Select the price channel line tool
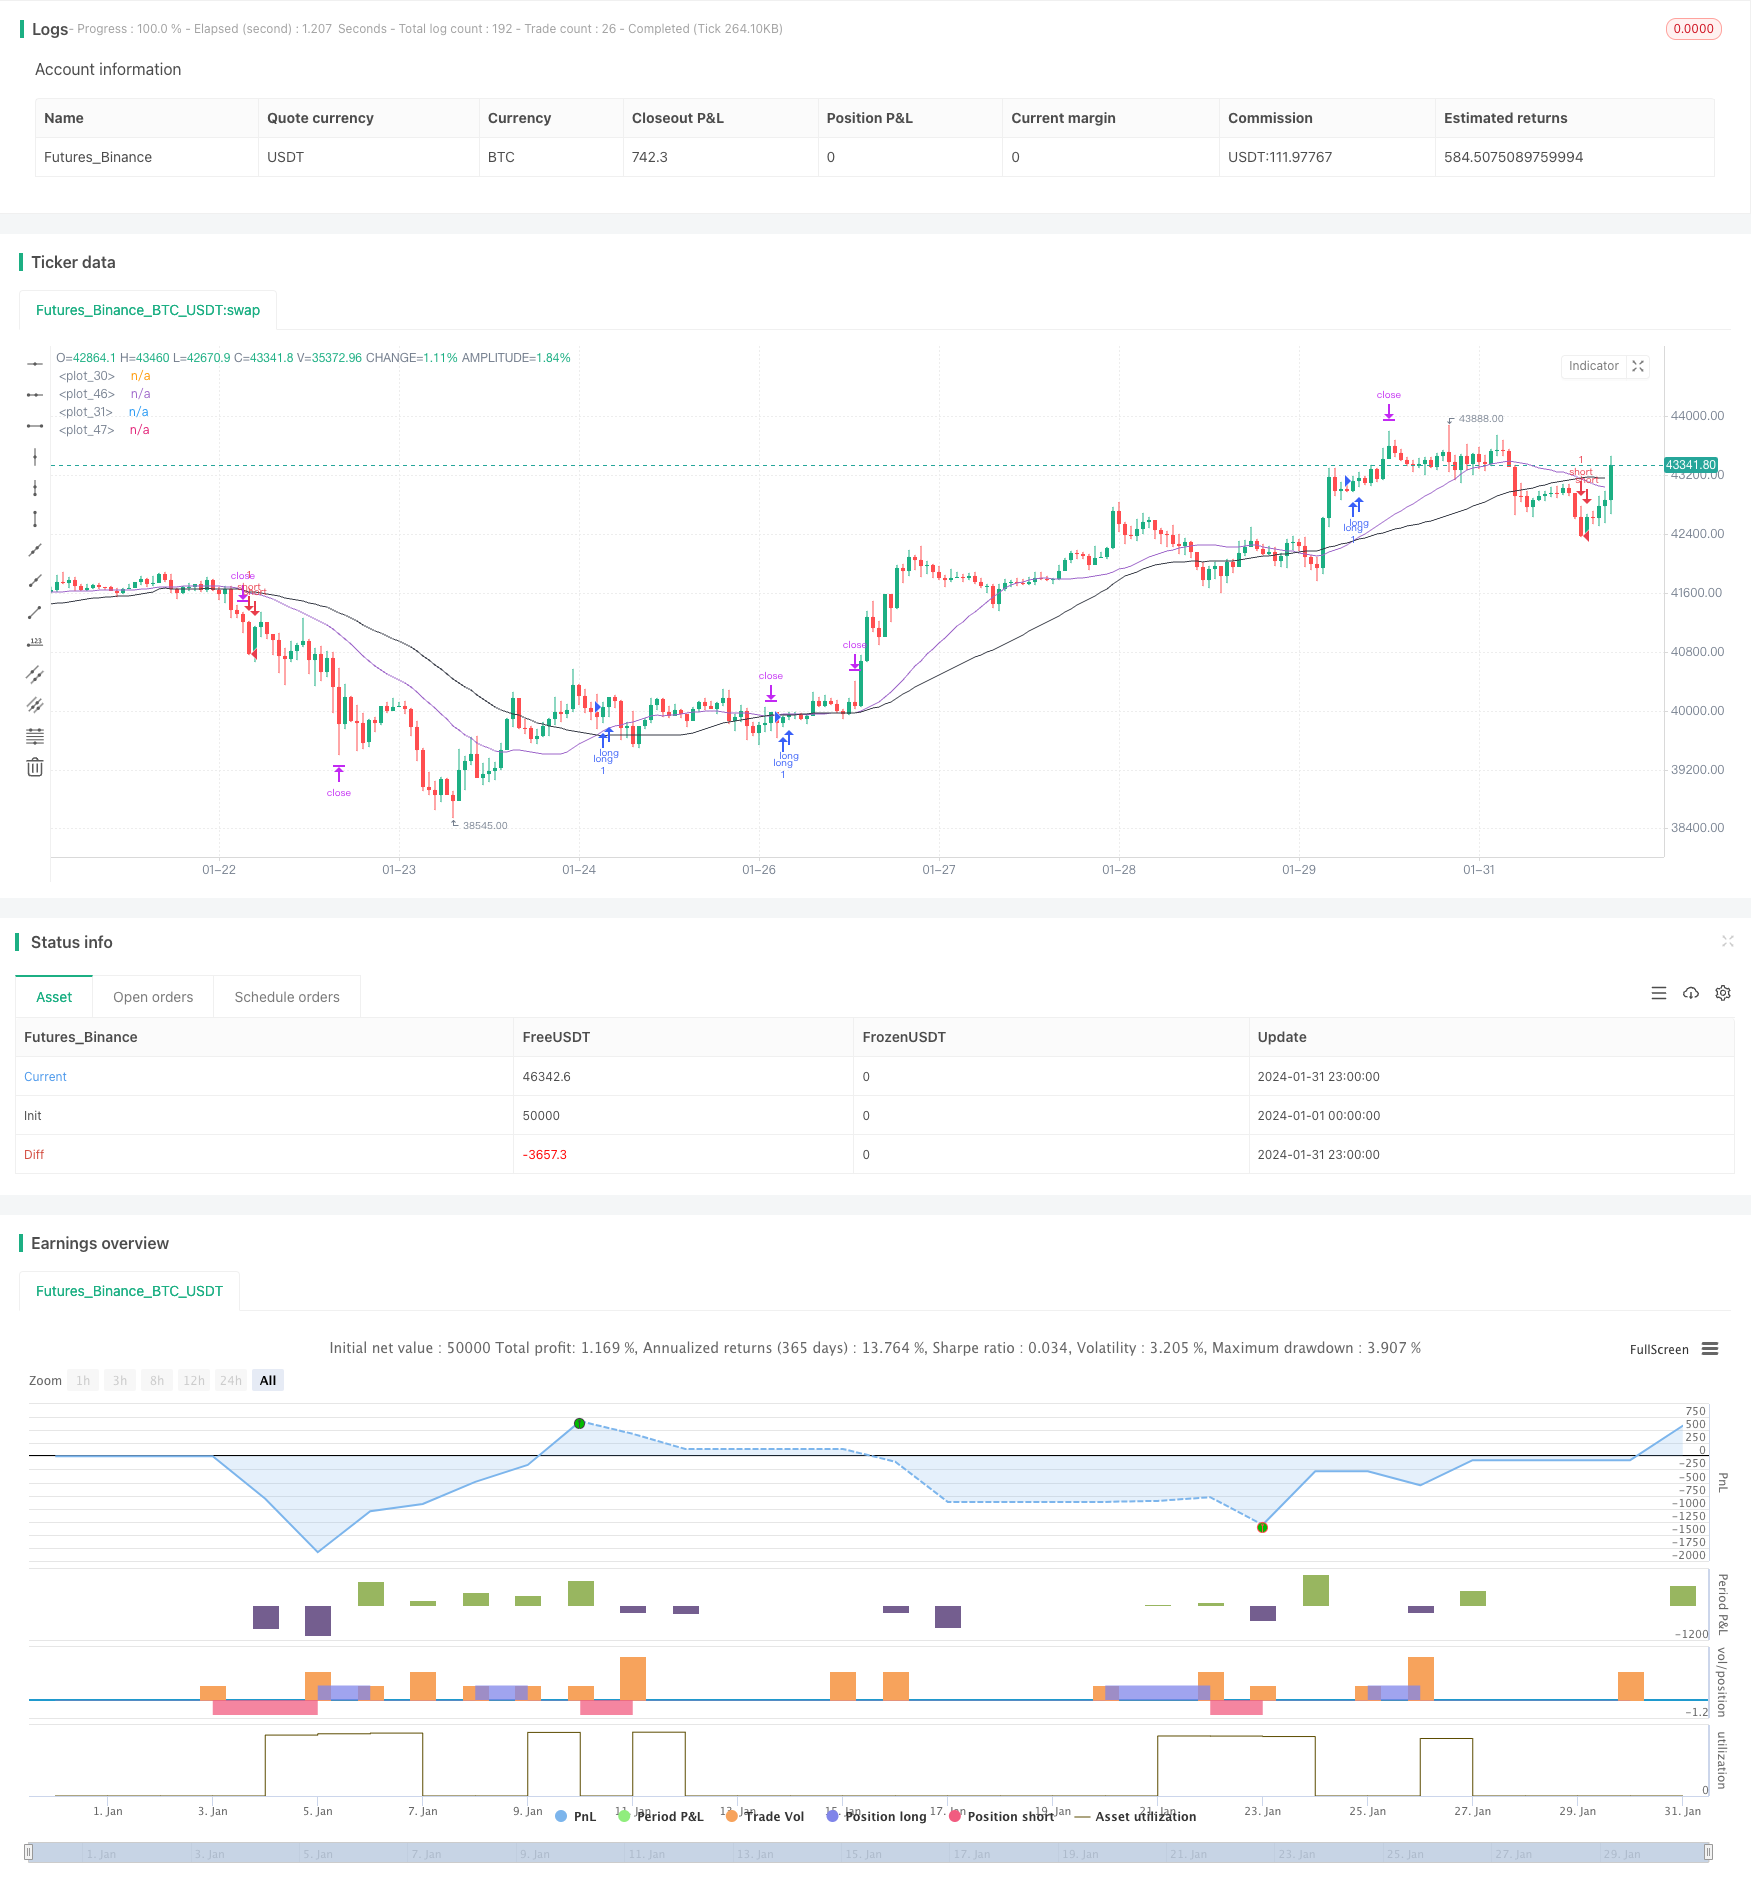Viewport: 1751px width, 1891px height. tap(35, 674)
